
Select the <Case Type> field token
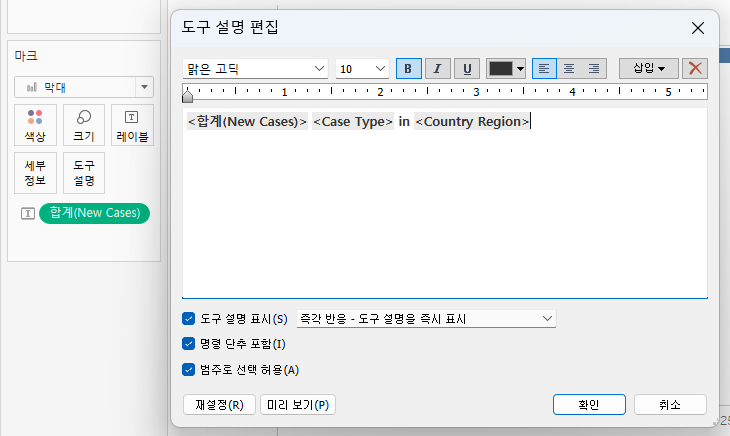coord(353,121)
